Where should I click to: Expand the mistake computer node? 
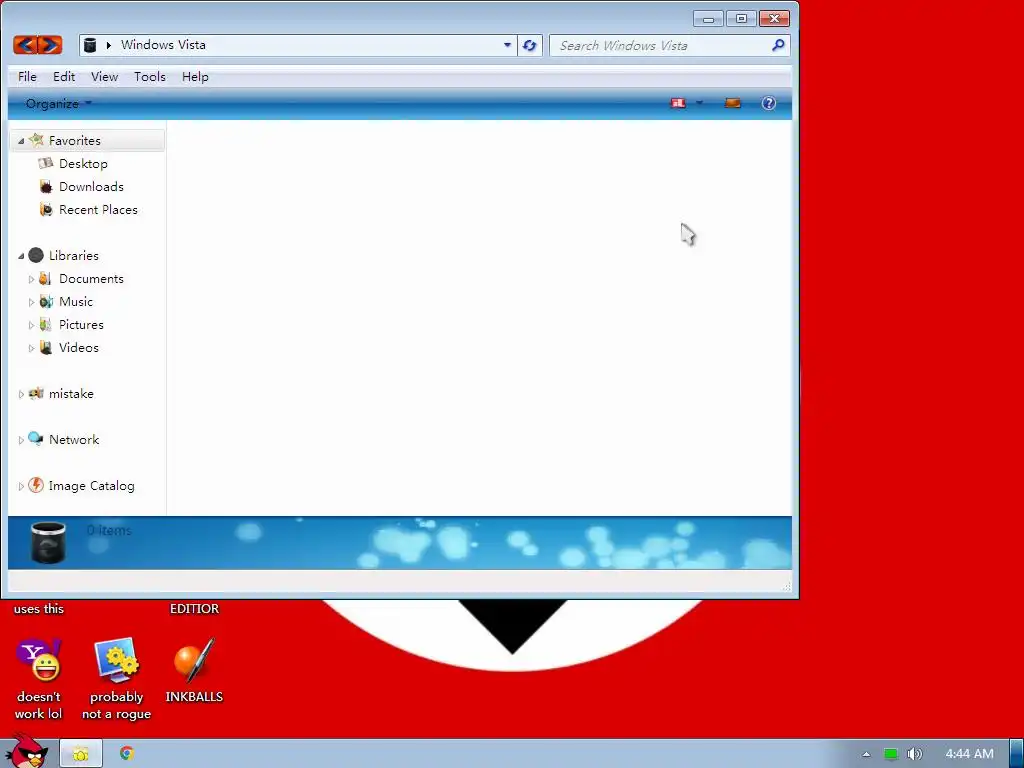point(21,394)
